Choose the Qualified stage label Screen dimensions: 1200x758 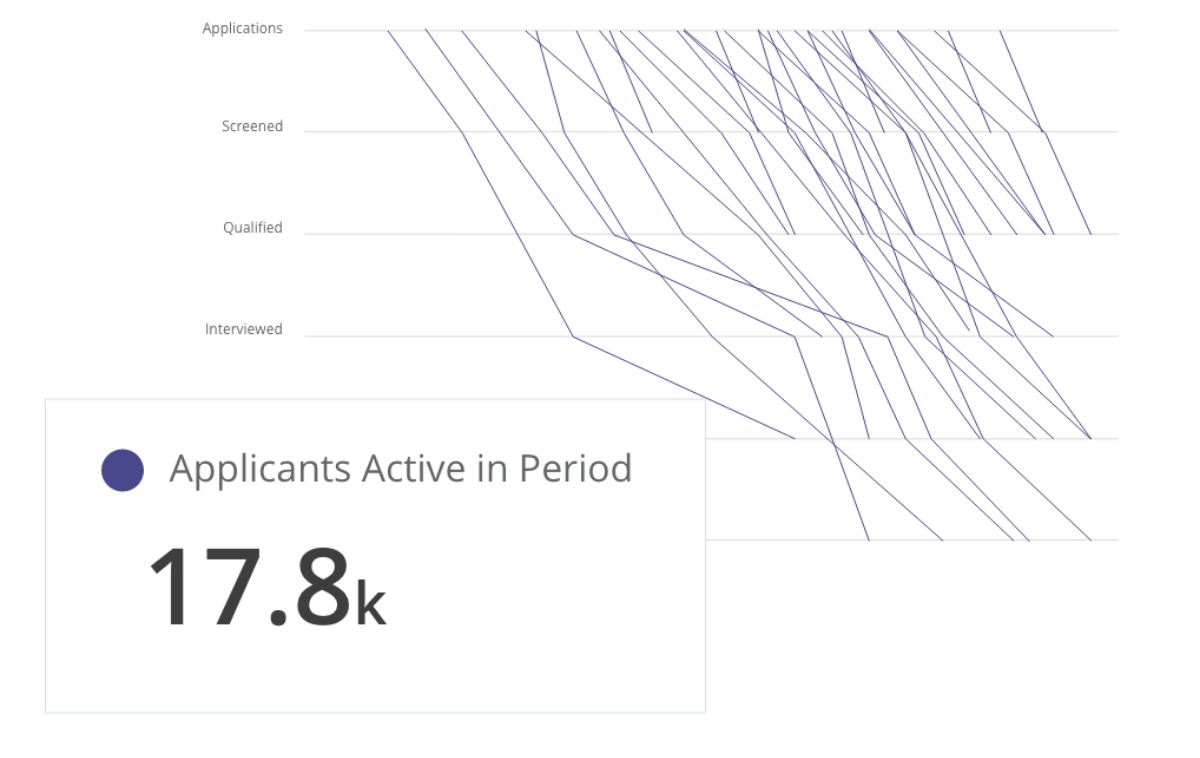252,228
